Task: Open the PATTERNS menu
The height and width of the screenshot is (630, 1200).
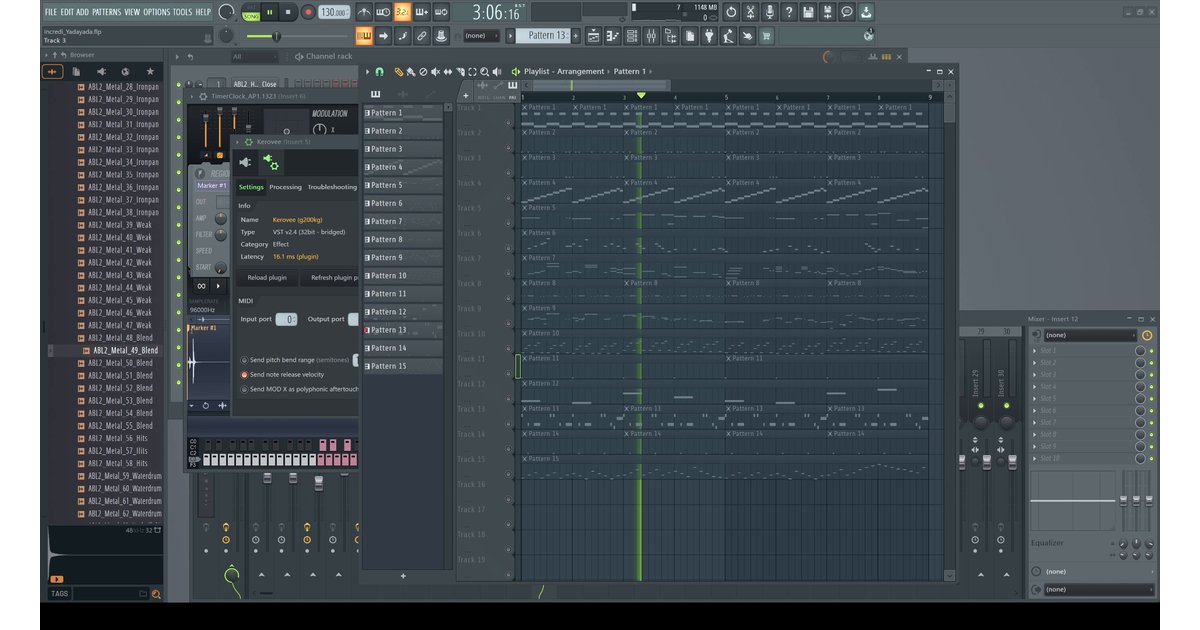Action: click(x=106, y=12)
